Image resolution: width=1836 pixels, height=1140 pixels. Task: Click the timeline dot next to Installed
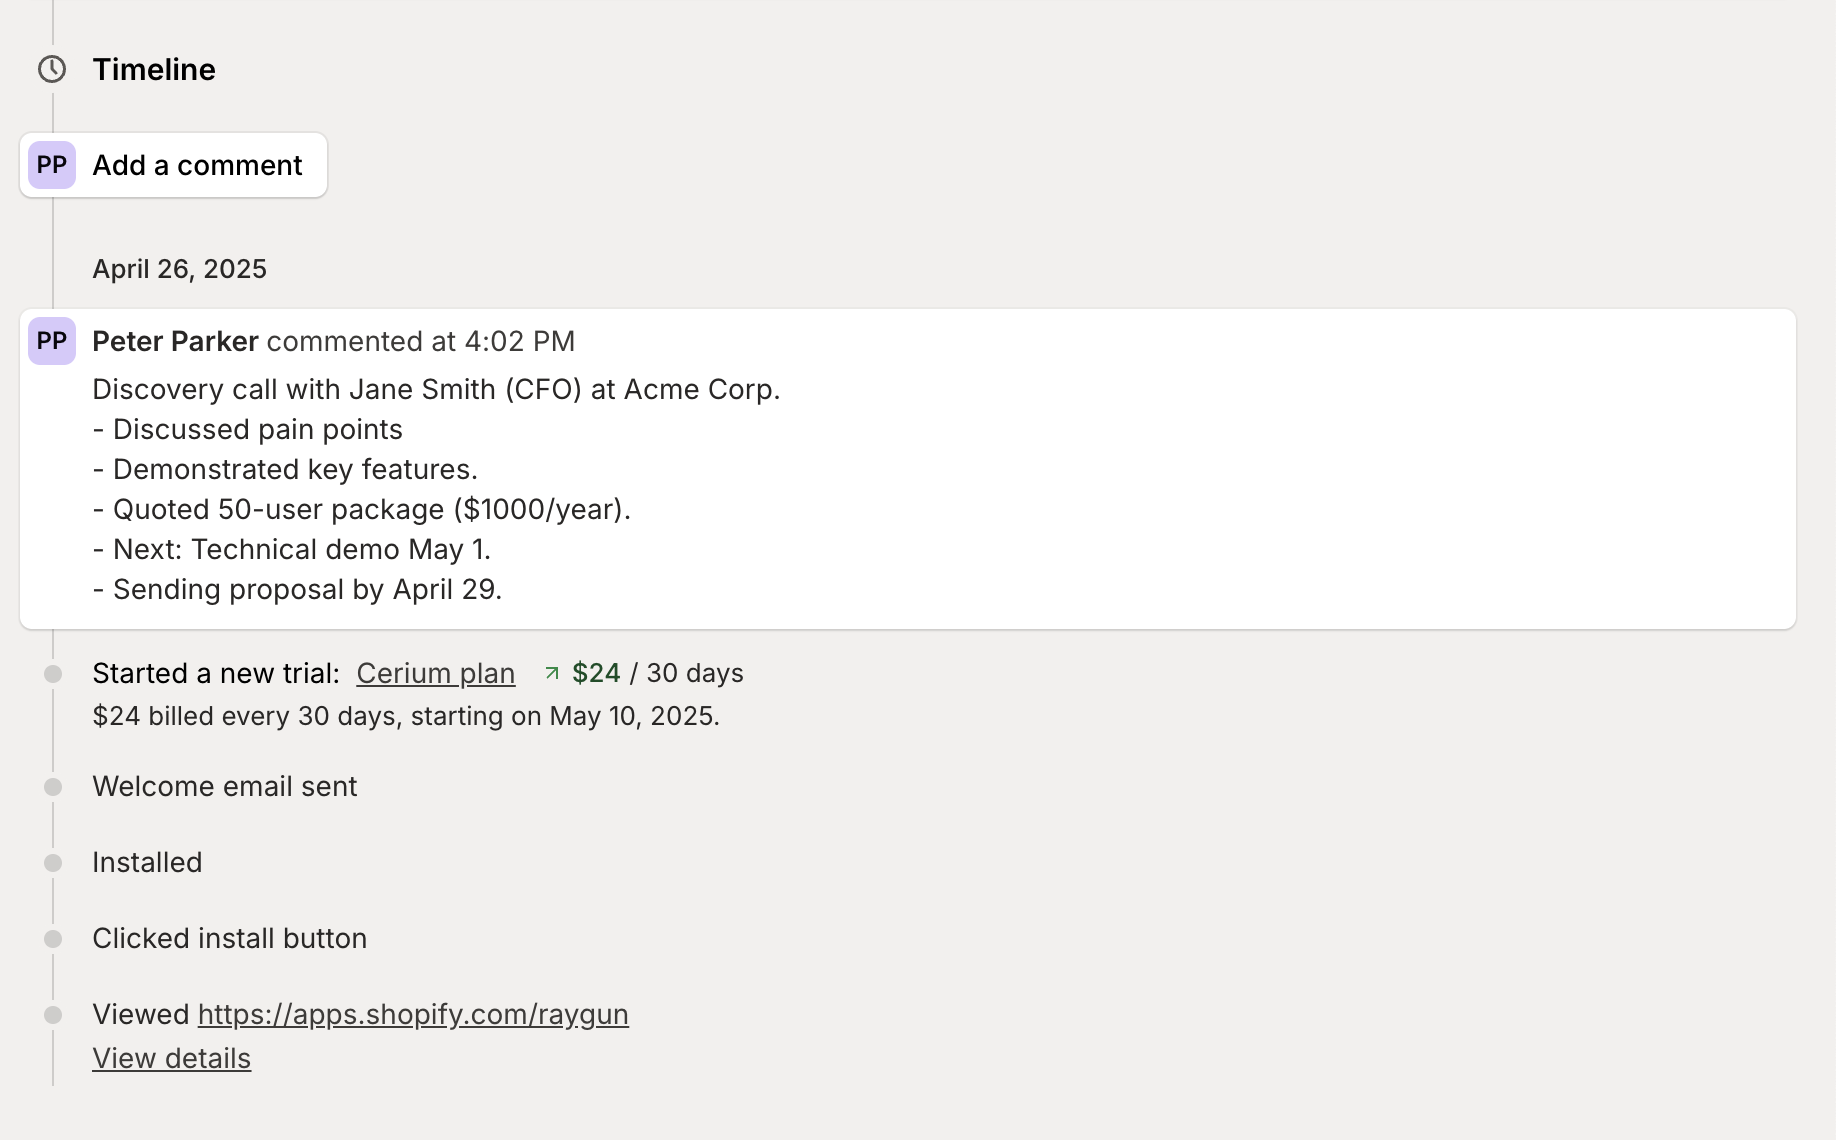tap(54, 863)
